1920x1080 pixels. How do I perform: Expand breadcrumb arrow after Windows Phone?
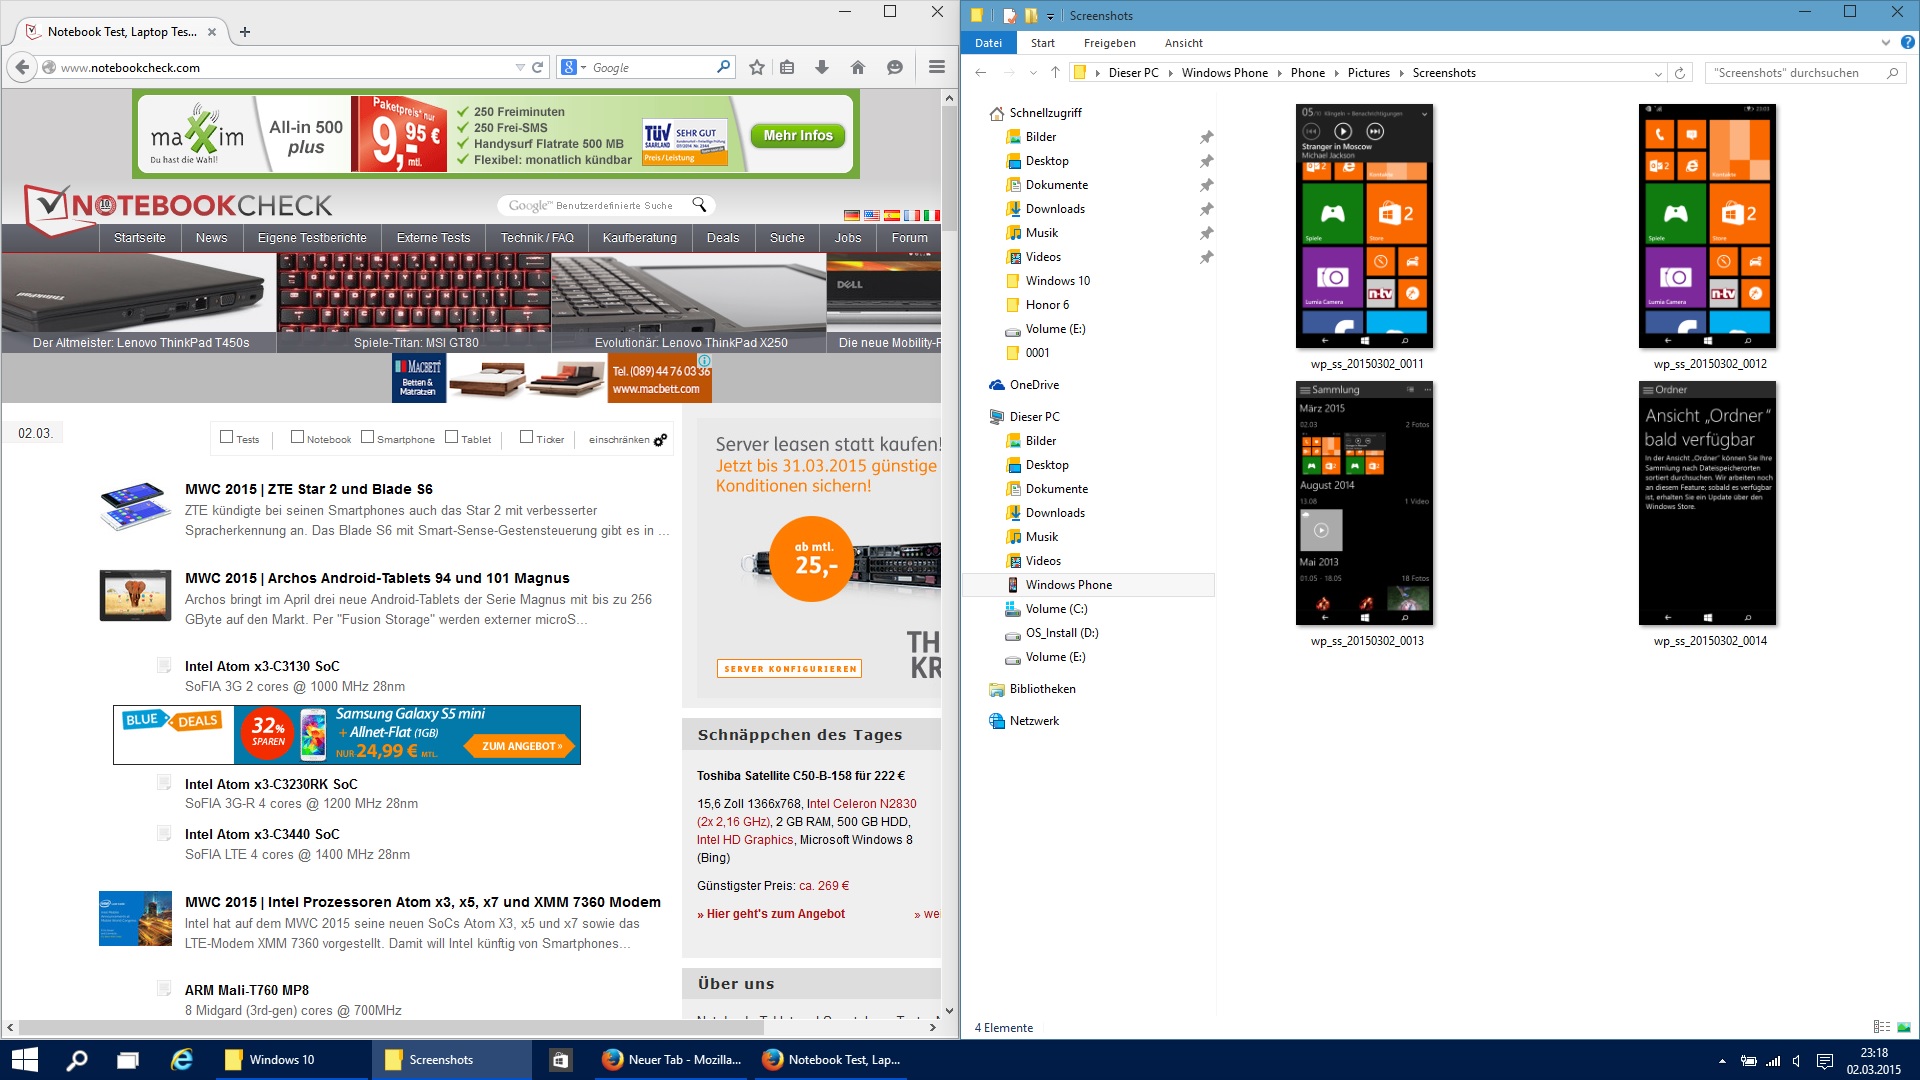(x=1280, y=73)
